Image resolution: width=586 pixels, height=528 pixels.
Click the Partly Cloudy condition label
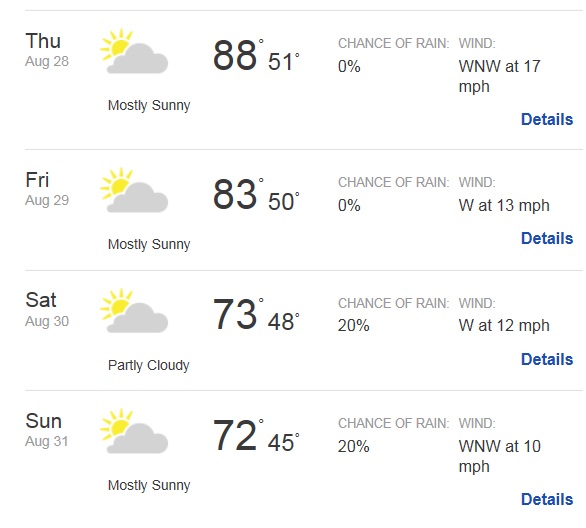[x=148, y=365]
